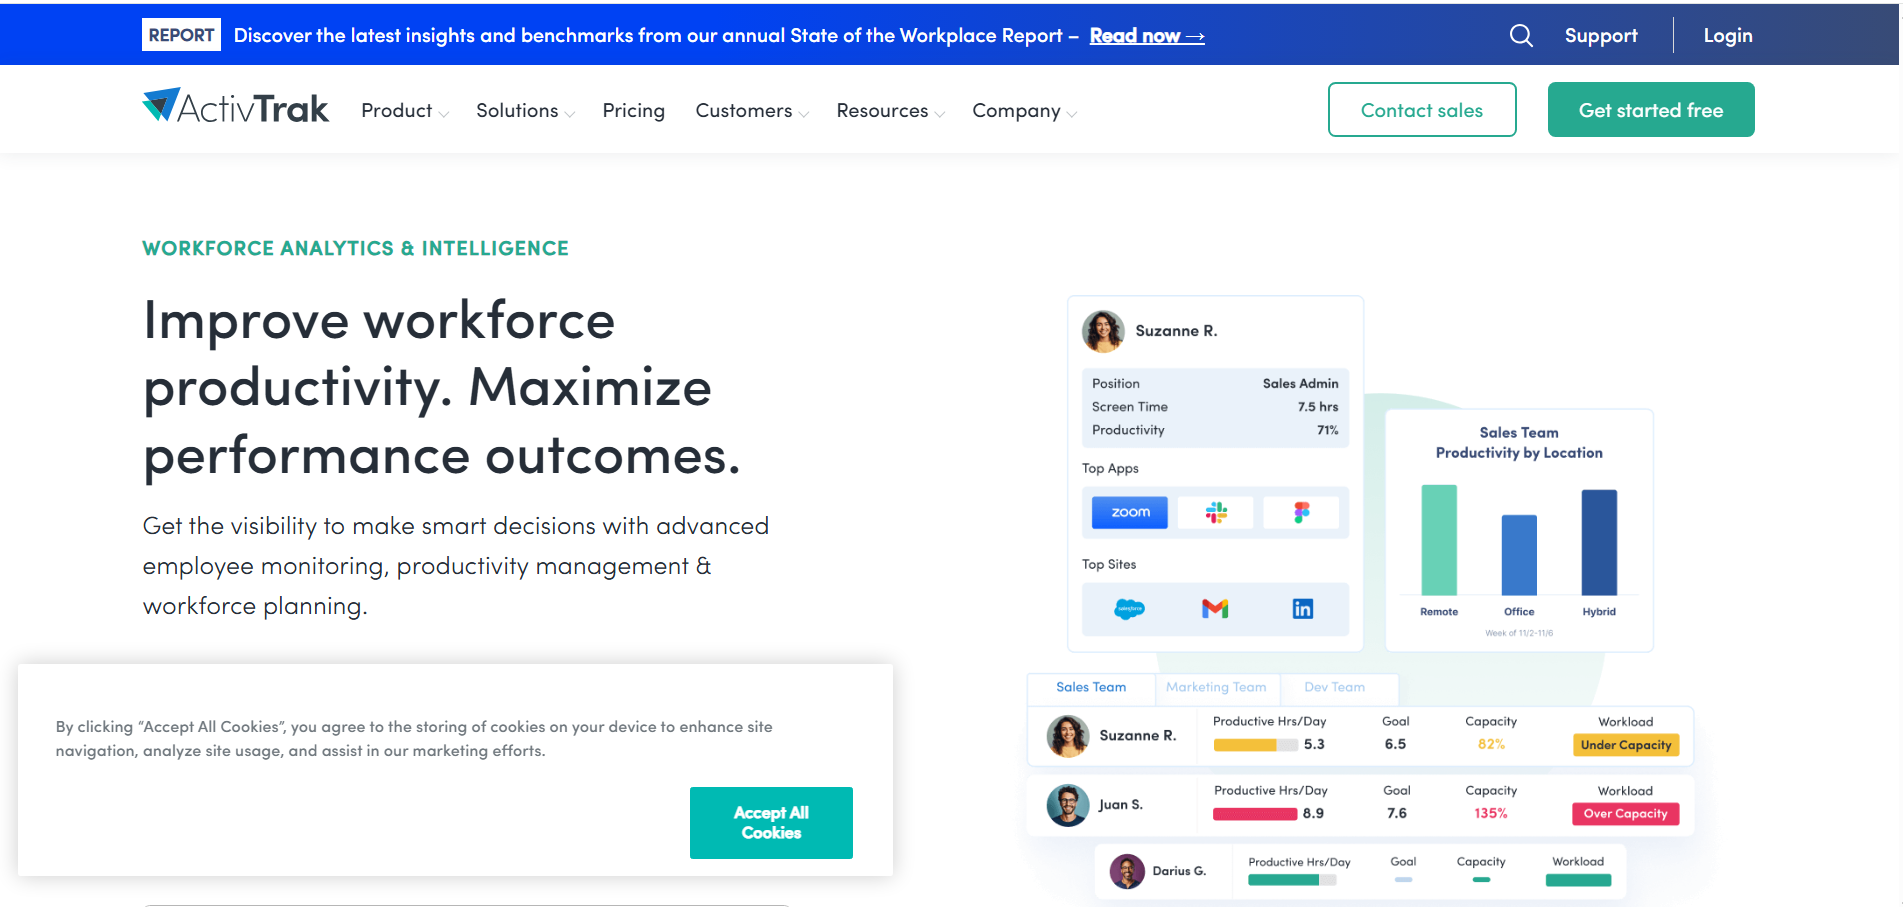Screen dimensions: 1903x907
Task: Click the Under Capacity badge
Action: click(1625, 745)
